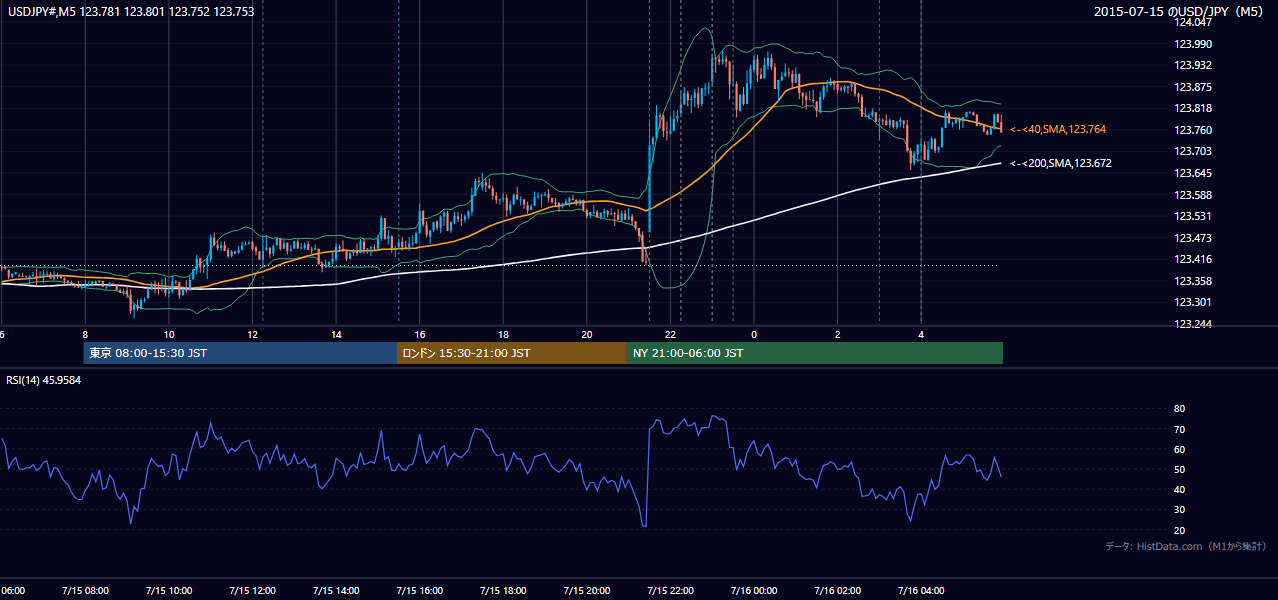Click the 123.588 price axis label

tap(1192, 195)
